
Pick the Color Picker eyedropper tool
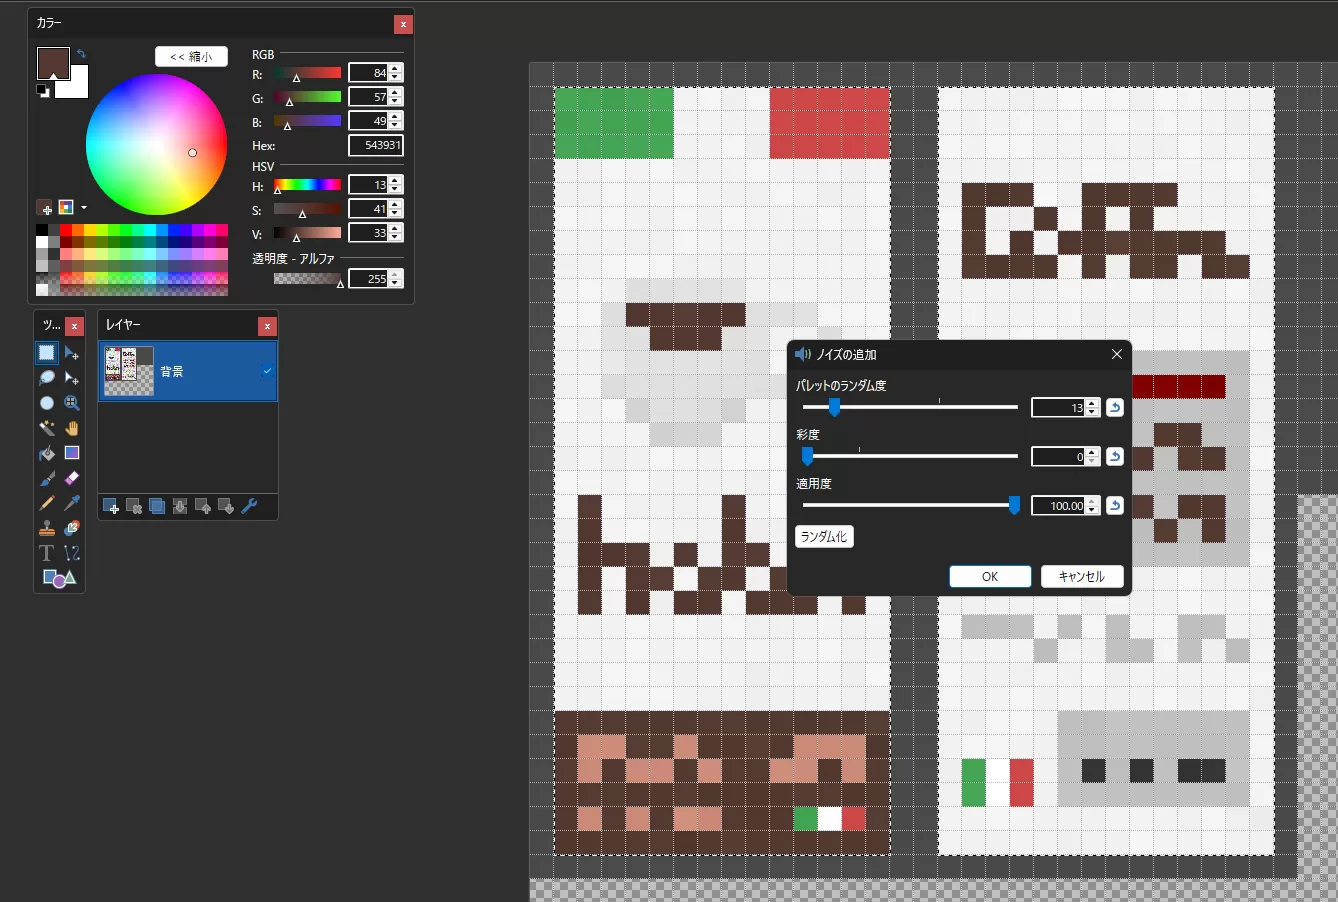71,503
